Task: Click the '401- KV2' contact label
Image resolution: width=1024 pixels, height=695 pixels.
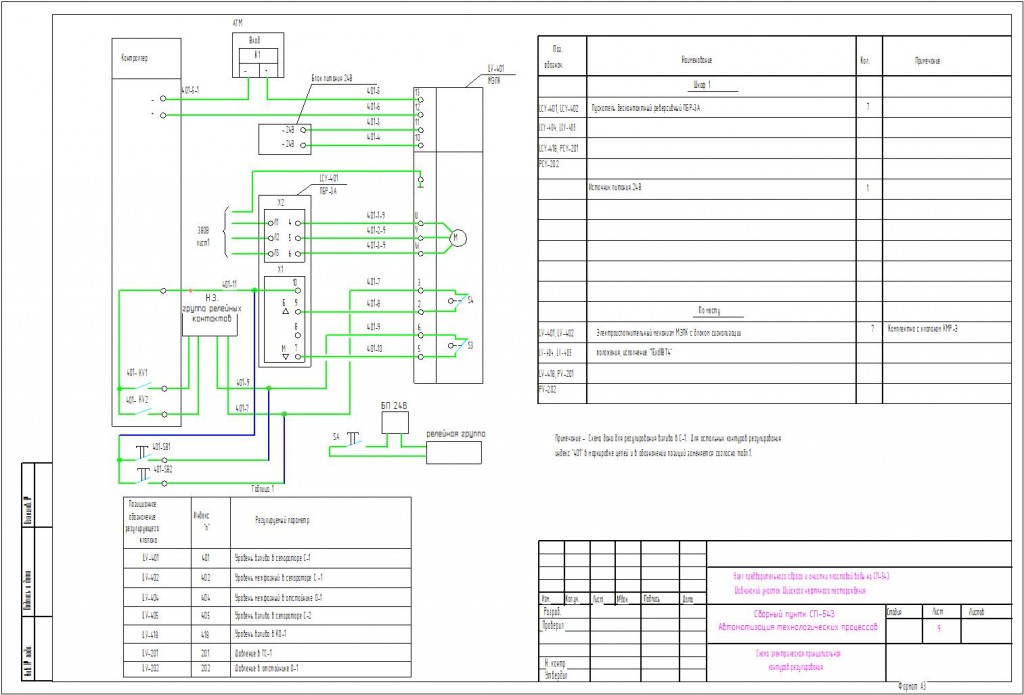Action: [x=137, y=399]
